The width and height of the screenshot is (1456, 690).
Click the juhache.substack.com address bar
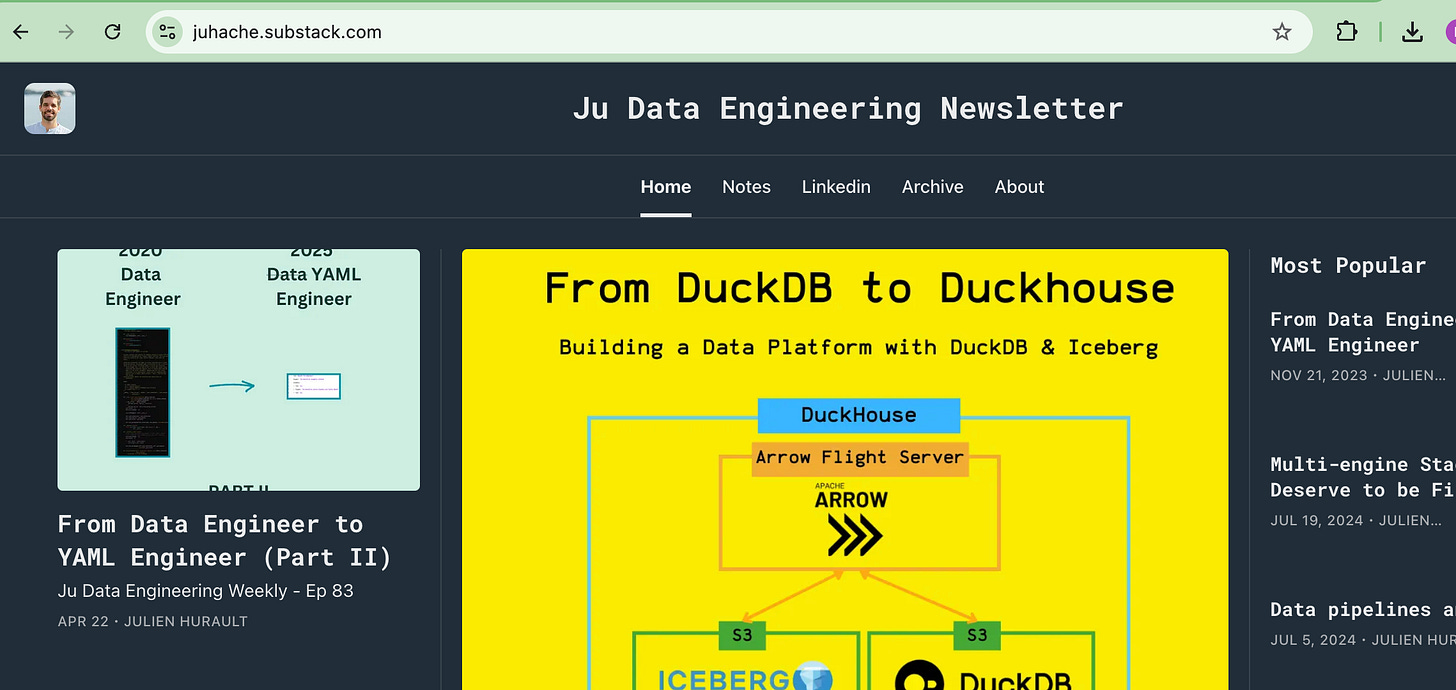click(730, 32)
